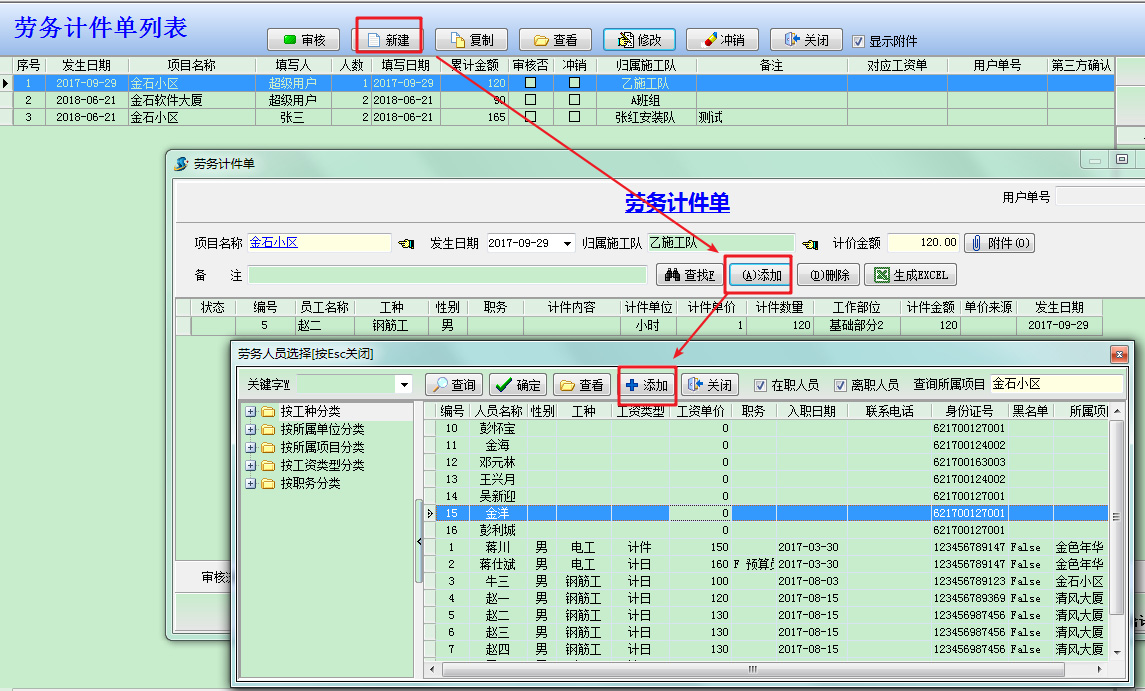This screenshot has height=691, width=1145.
Task: Toggle the 在职人员 checkbox
Action: (760, 385)
